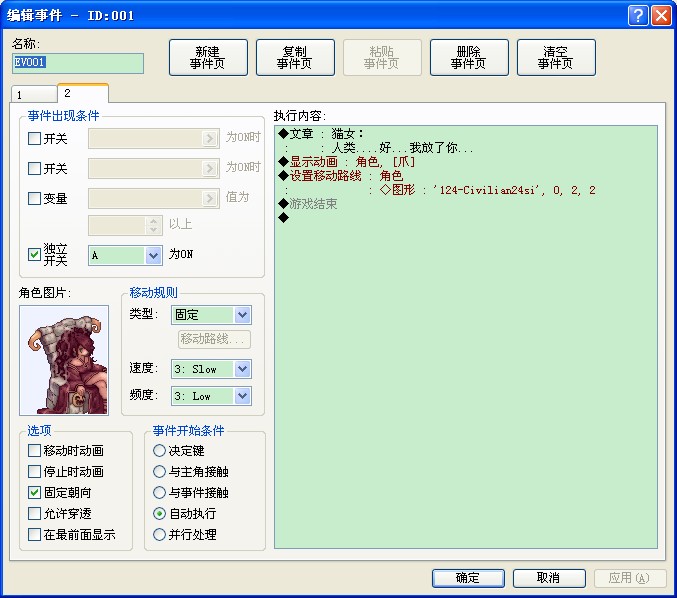Click the character graphic thumbnail
The image size is (677, 598).
64,360
